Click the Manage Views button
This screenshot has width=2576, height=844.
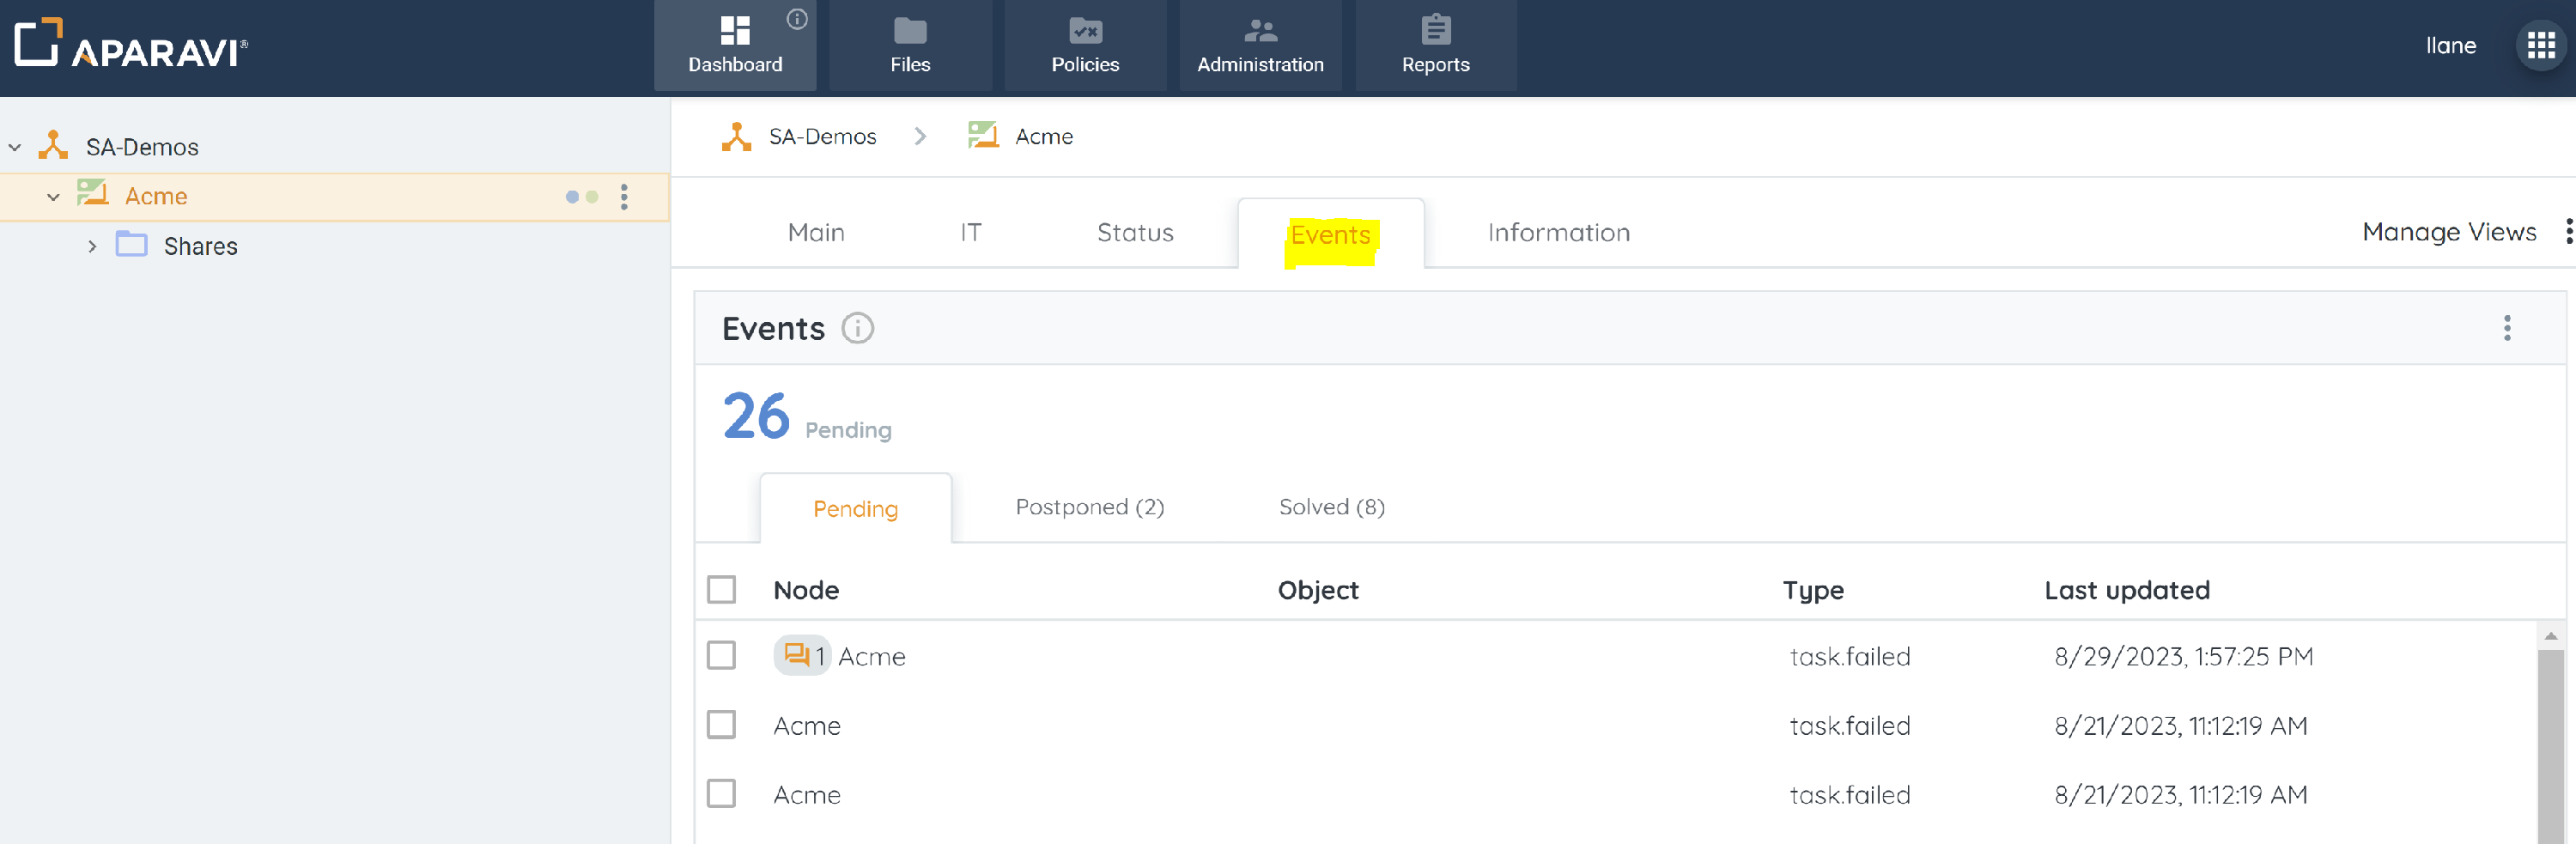pyautogui.click(x=2448, y=232)
